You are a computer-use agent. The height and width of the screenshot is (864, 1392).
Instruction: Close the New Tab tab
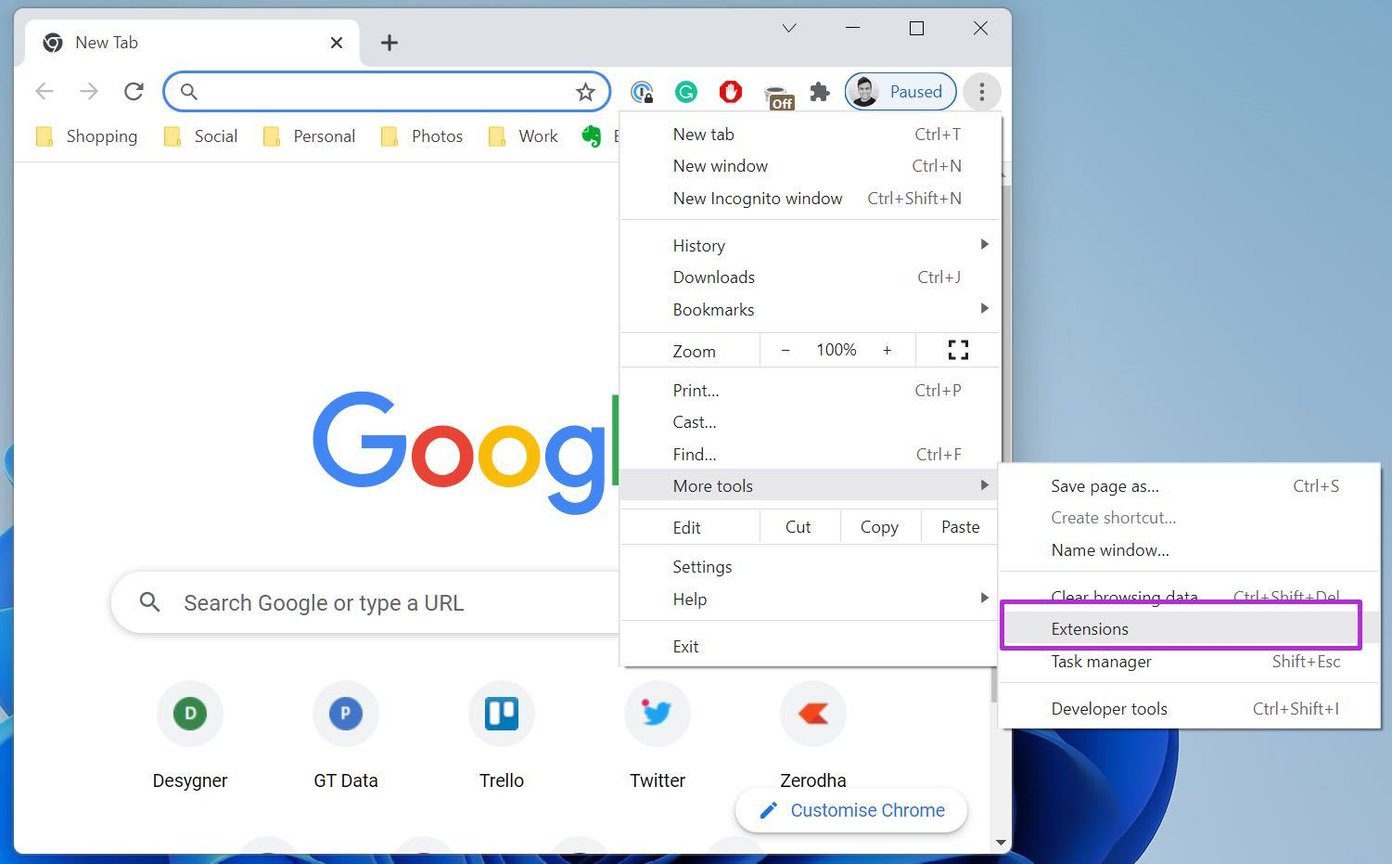336,42
